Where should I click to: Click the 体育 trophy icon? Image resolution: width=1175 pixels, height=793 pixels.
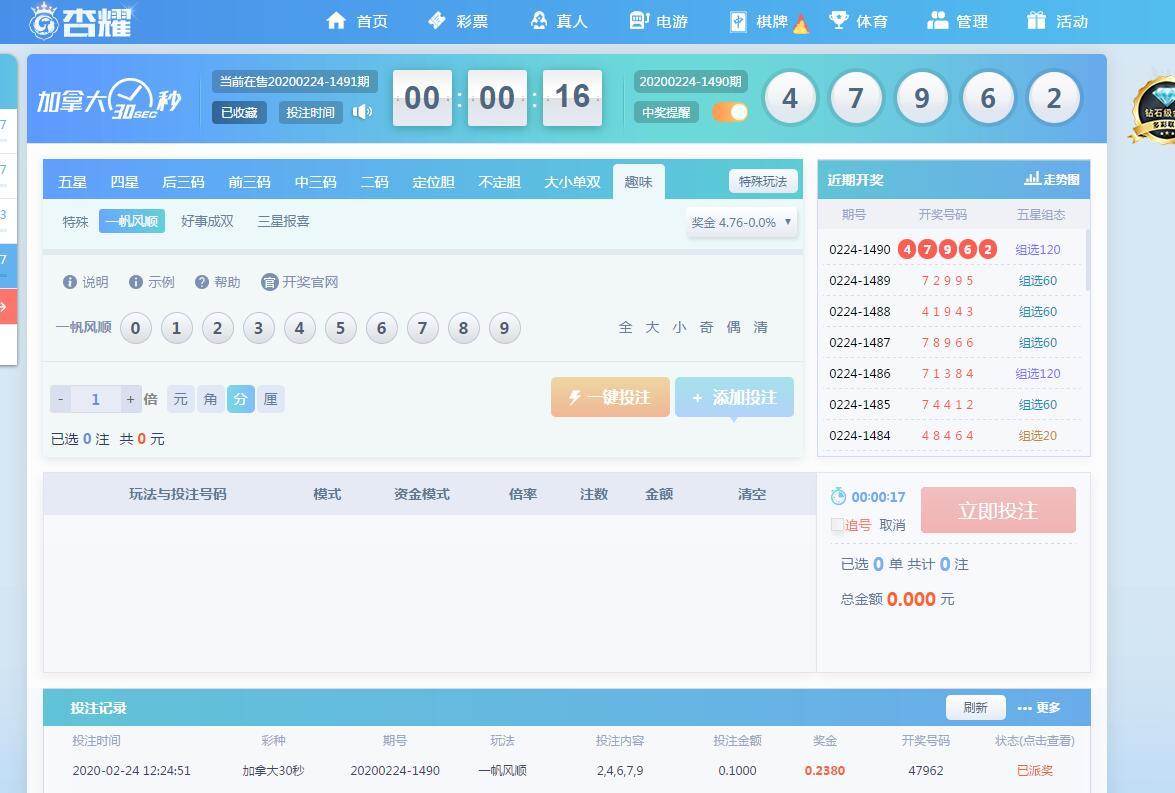pyautogui.click(x=838, y=20)
